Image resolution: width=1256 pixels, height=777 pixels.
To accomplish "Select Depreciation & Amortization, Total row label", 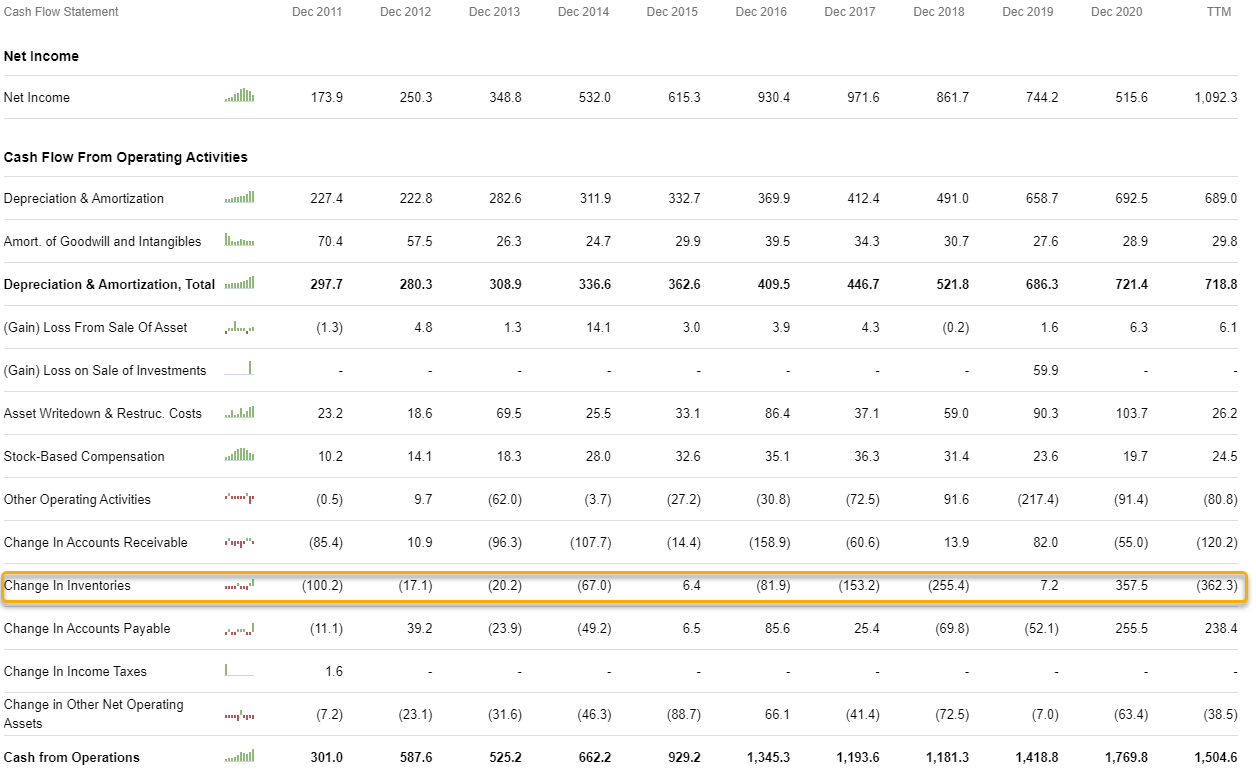I will [109, 284].
